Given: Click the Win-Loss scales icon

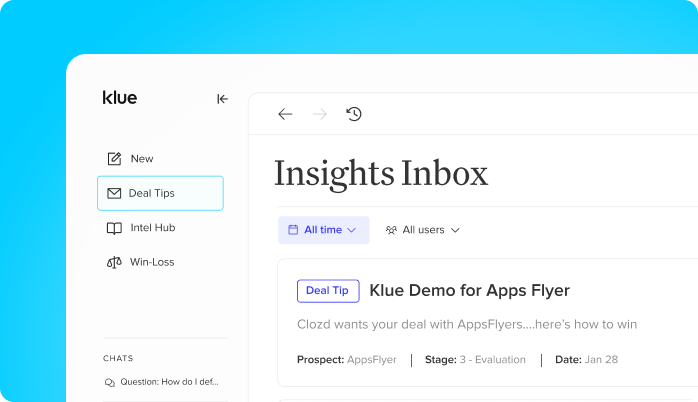Looking at the screenshot, I should click(x=114, y=262).
